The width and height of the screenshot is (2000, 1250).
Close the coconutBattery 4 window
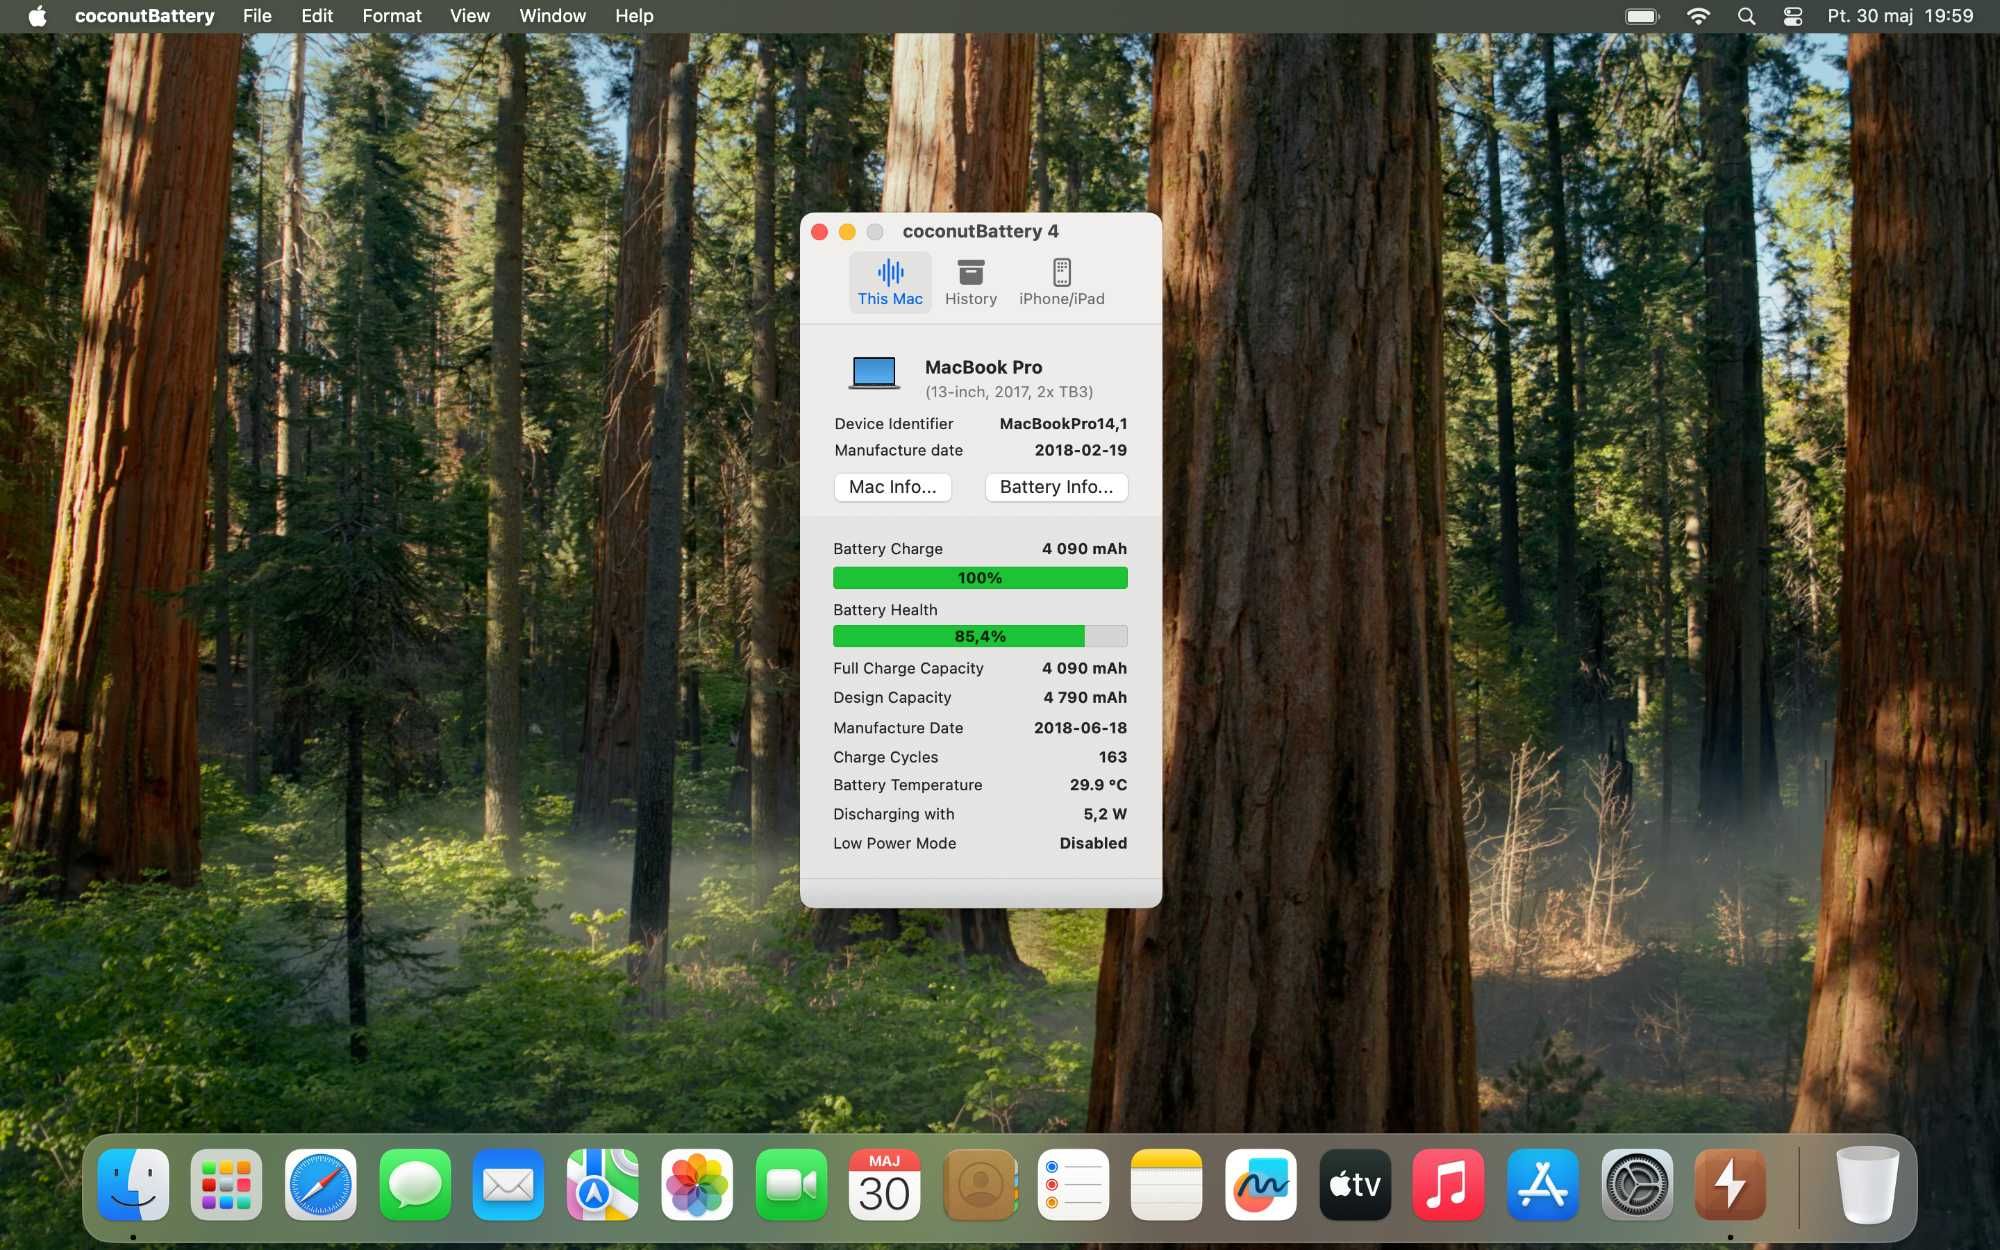tap(820, 232)
